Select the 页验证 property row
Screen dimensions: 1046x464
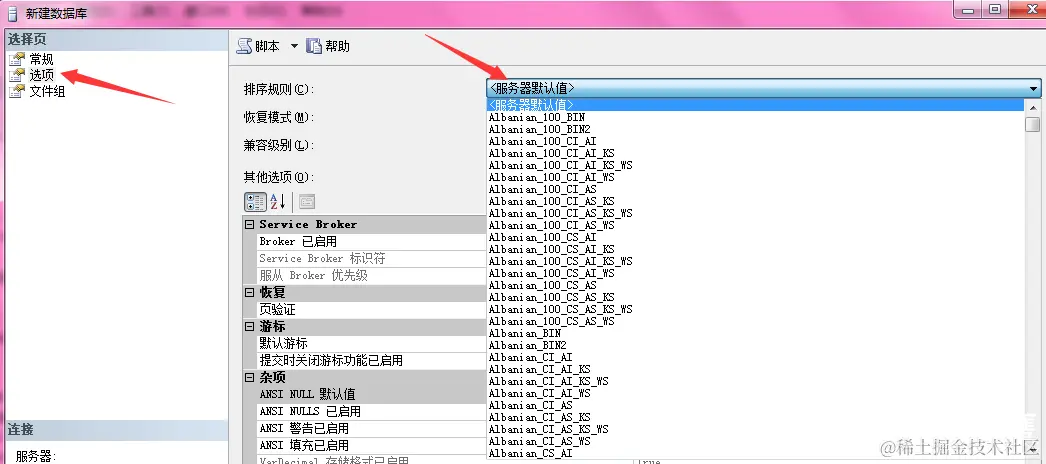coord(372,310)
